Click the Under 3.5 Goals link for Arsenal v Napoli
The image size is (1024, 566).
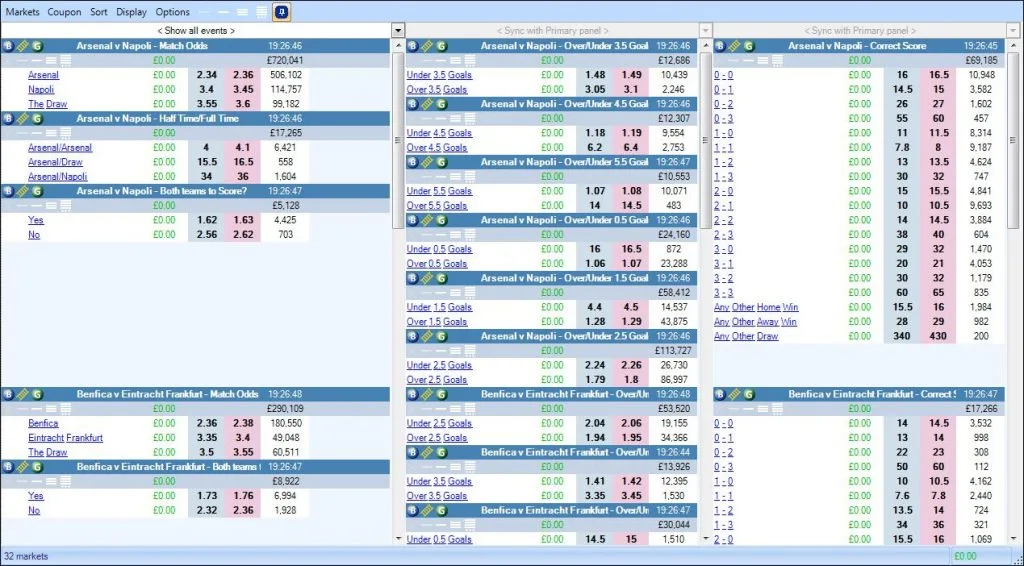(x=439, y=75)
